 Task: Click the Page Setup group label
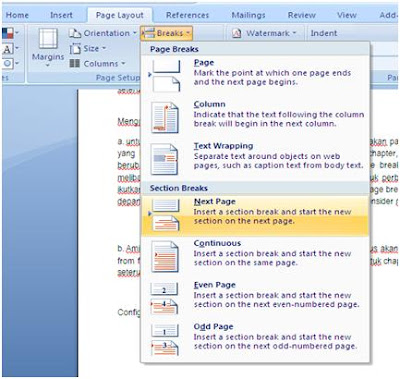(x=118, y=78)
